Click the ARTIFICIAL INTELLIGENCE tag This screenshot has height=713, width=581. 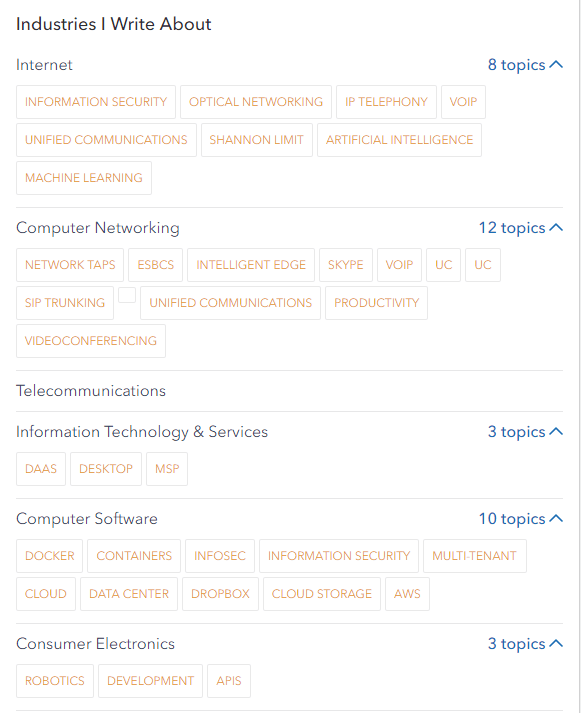point(399,140)
